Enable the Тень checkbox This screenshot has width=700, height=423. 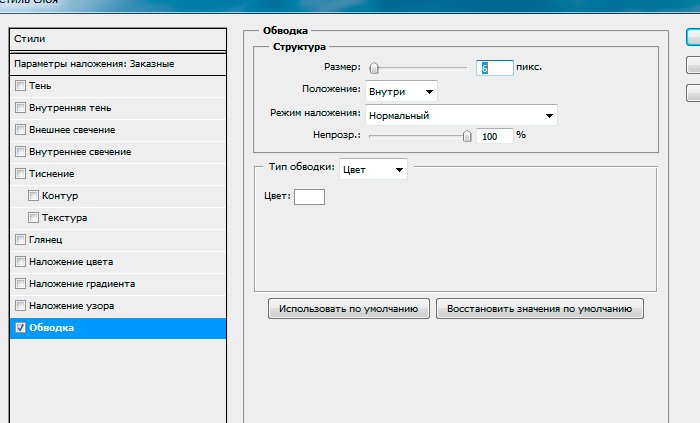tap(21, 86)
